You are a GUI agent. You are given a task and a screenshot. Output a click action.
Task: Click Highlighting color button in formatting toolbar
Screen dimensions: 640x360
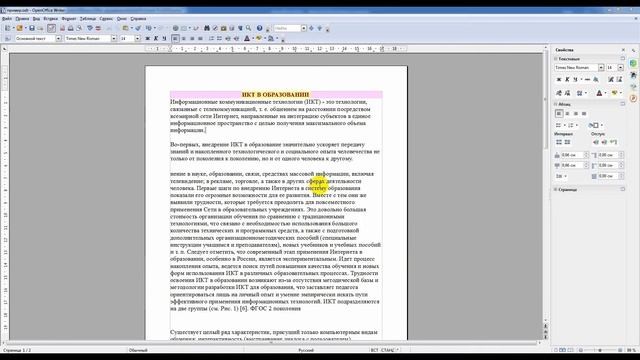click(259, 38)
